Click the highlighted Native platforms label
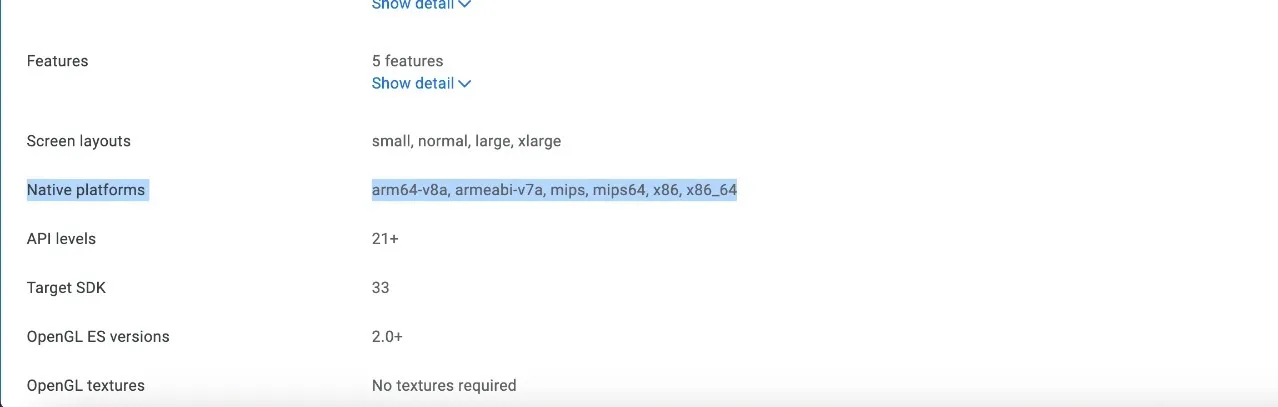 (86, 190)
